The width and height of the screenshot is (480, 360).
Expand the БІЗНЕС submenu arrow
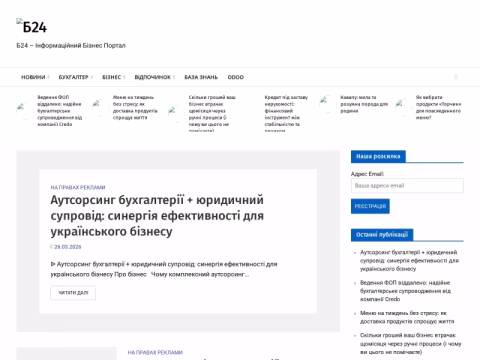click(124, 77)
